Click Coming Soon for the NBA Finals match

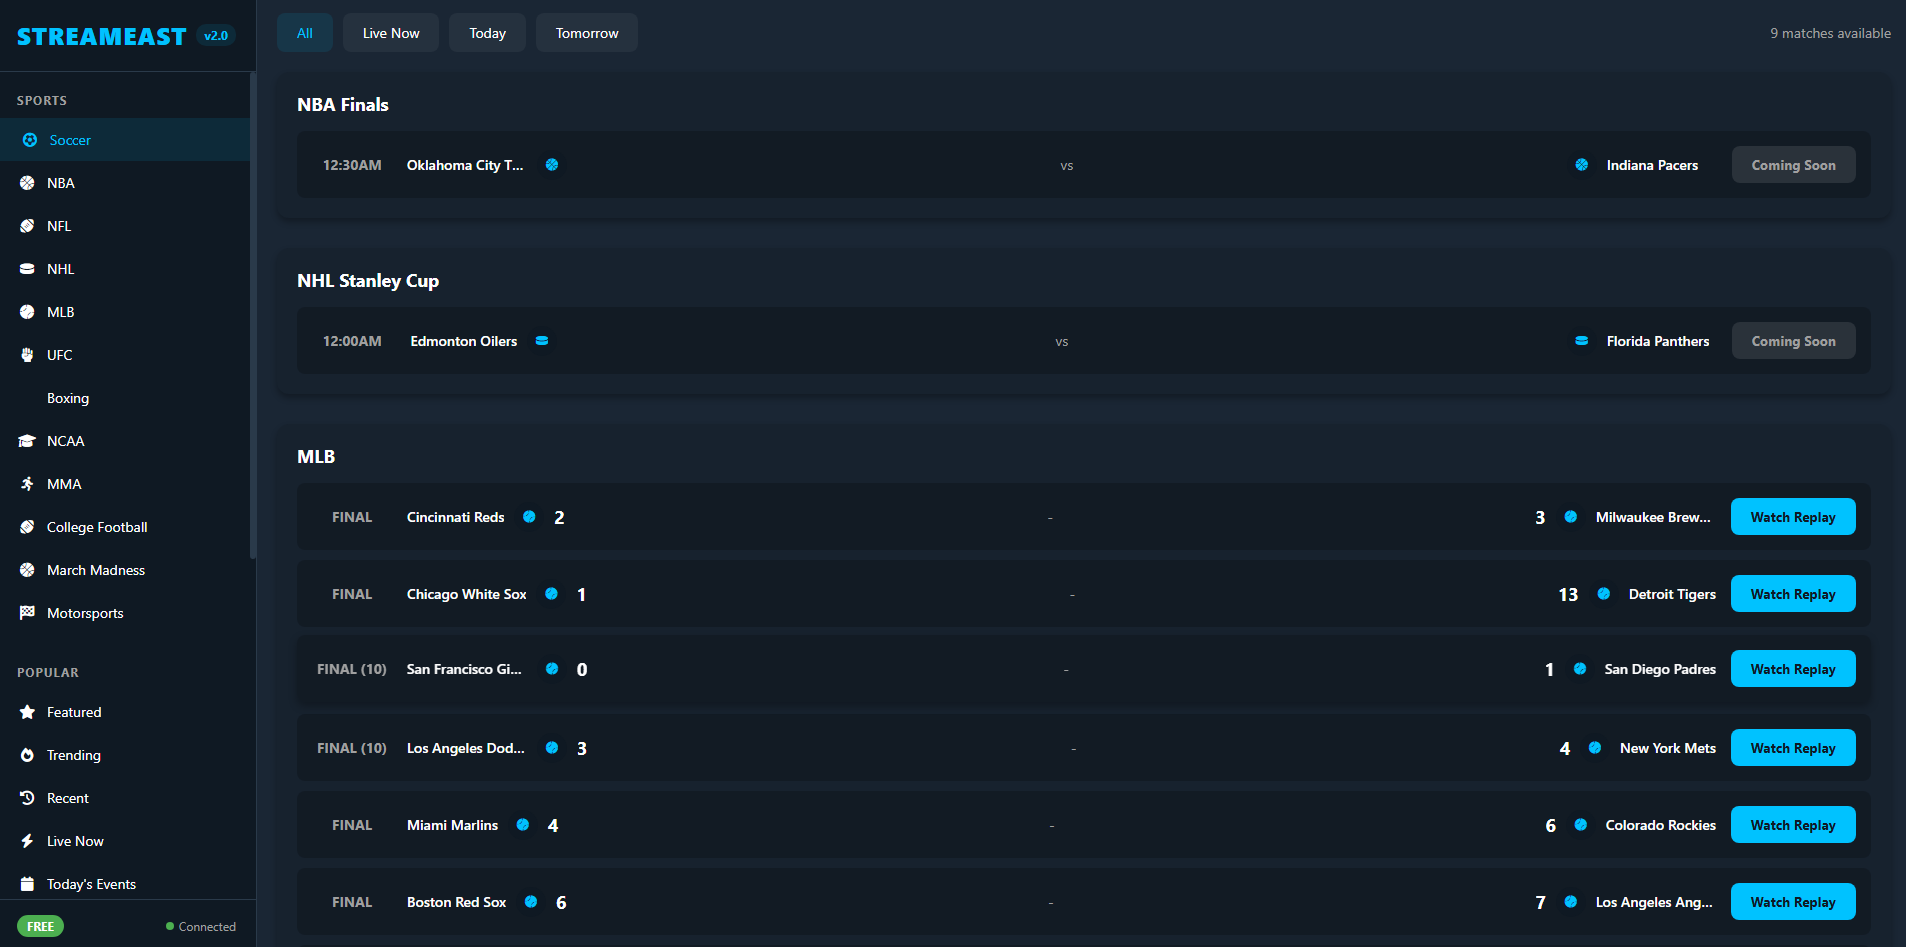[x=1793, y=165]
